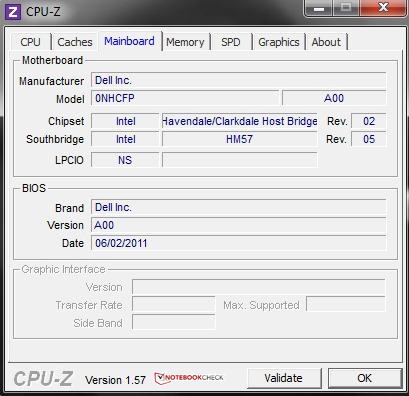The image size is (409, 396).
Task: Click the empty LPCIO model field
Action: pyautogui.click(x=240, y=160)
